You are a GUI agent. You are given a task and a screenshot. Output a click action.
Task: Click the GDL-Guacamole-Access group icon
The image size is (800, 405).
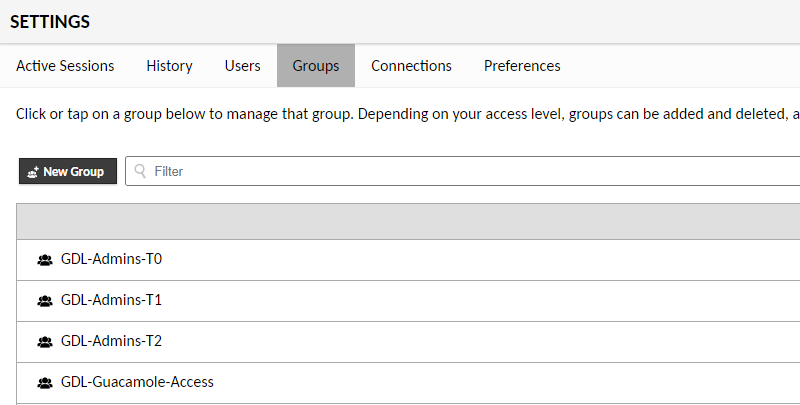pyautogui.click(x=44, y=383)
